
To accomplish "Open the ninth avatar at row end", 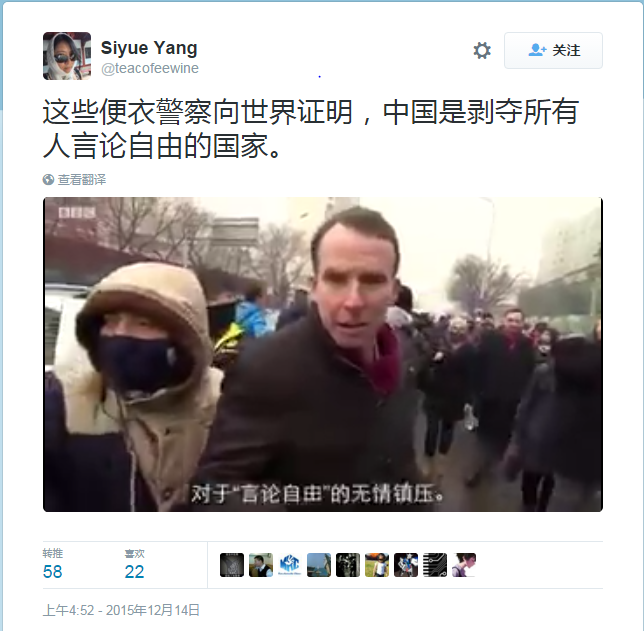I will [x=464, y=565].
